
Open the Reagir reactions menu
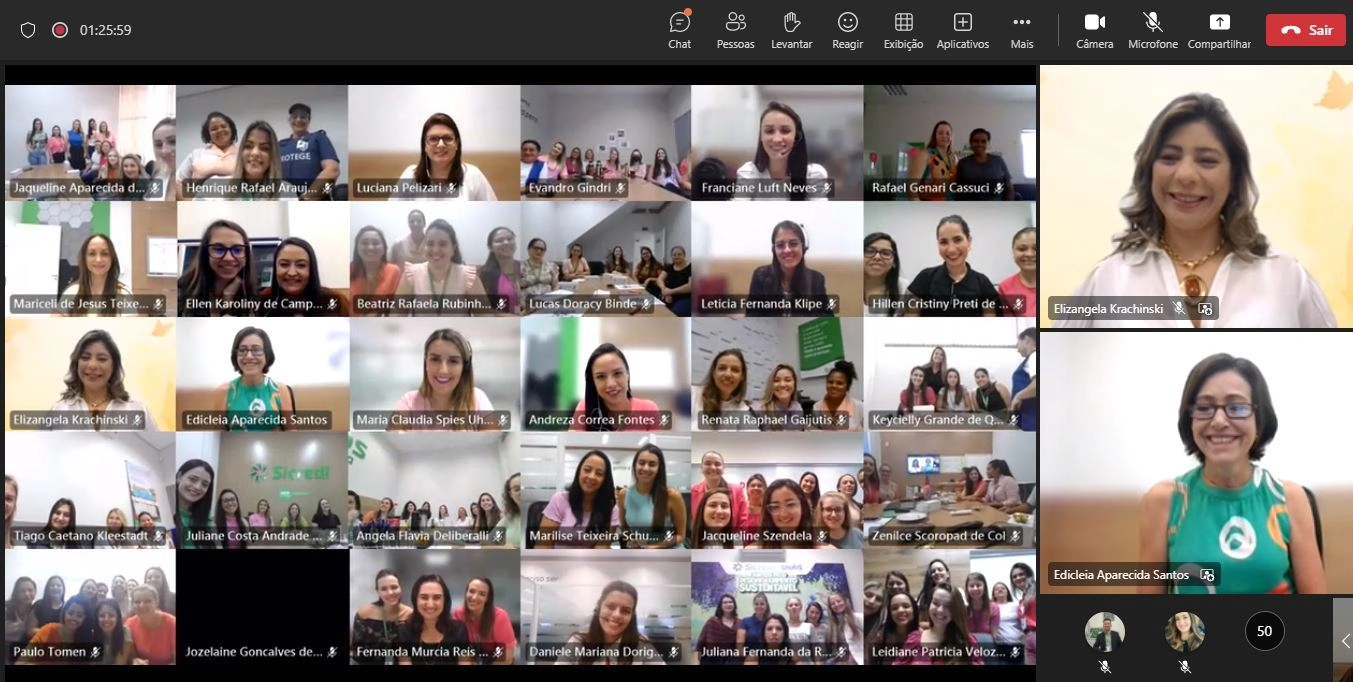(x=848, y=30)
